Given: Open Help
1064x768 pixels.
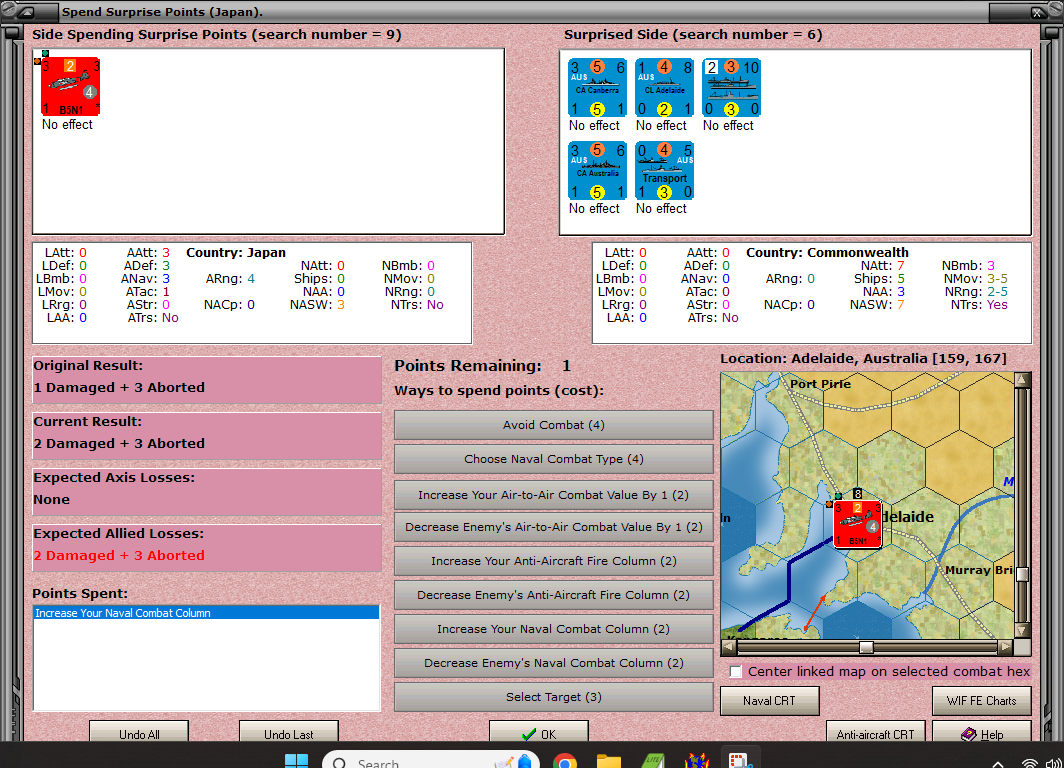Looking at the screenshot, I should pyautogui.click(x=982, y=733).
